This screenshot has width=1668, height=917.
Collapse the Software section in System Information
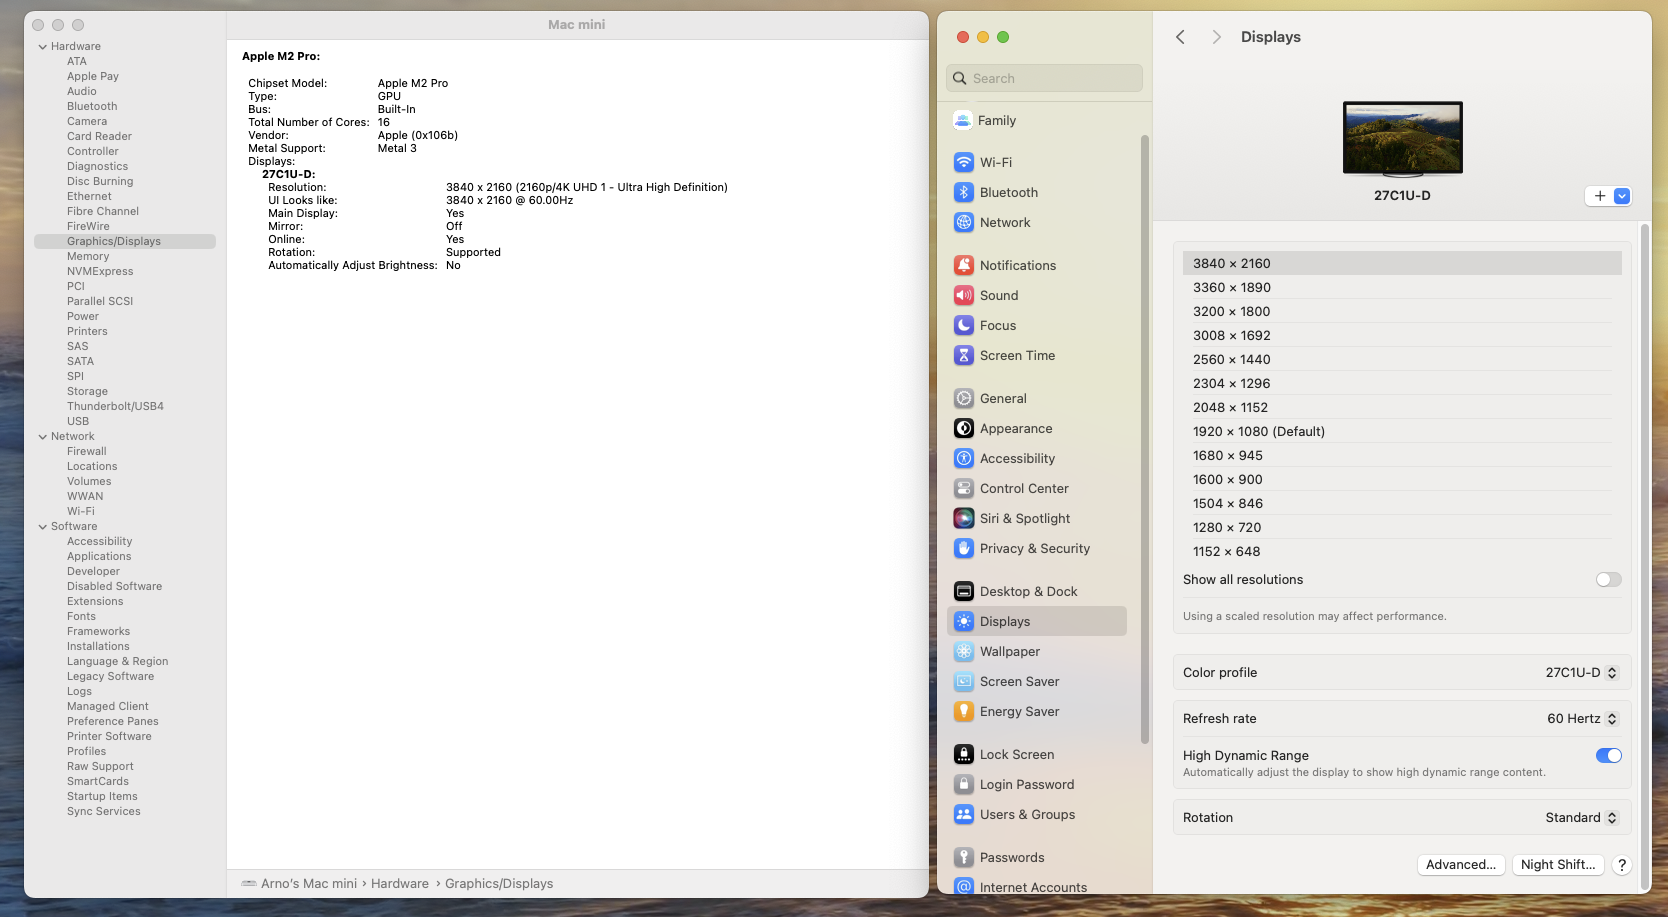[42, 527]
